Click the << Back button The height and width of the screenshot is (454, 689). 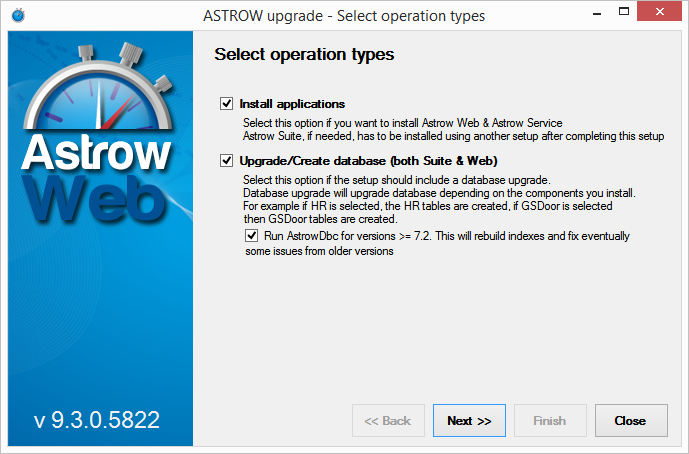[x=388, y=421]
